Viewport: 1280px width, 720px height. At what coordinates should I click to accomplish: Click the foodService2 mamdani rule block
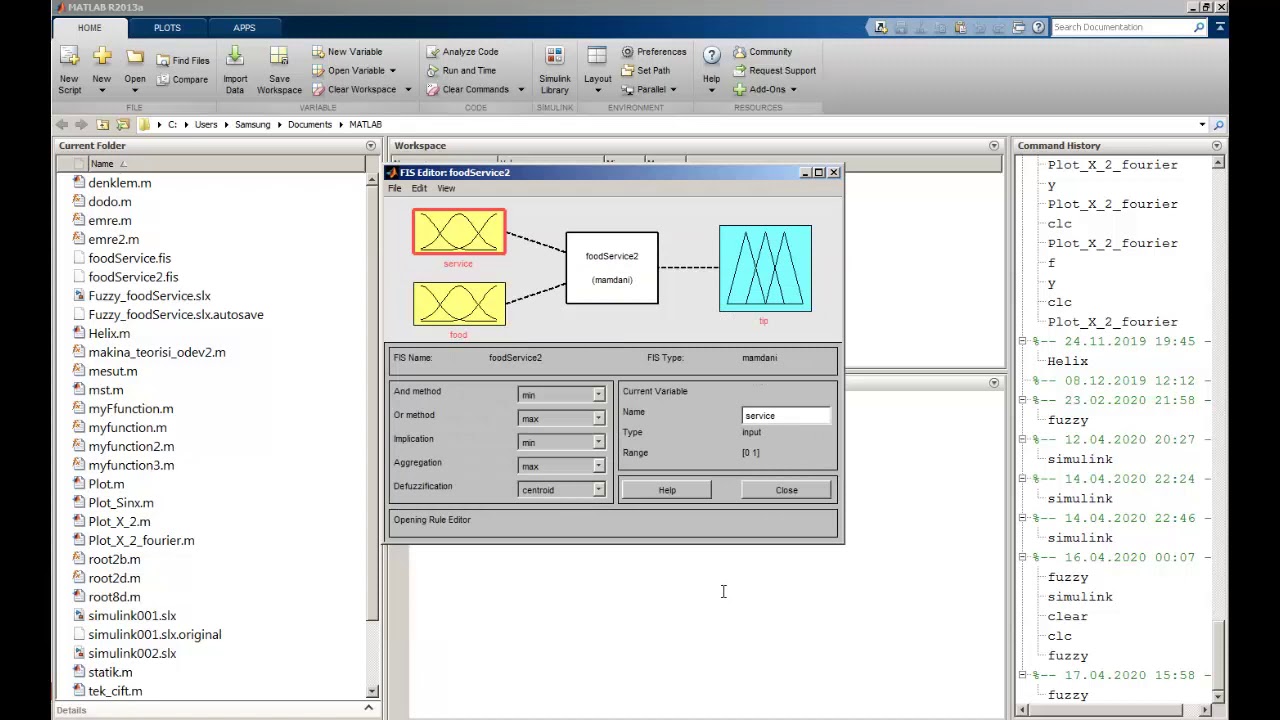[x=612, y=268]
